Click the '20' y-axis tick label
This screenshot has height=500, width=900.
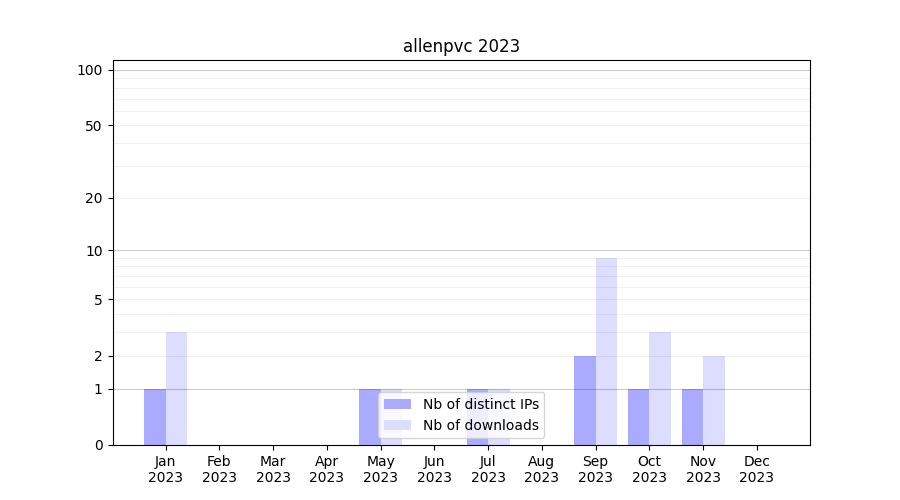94,198
